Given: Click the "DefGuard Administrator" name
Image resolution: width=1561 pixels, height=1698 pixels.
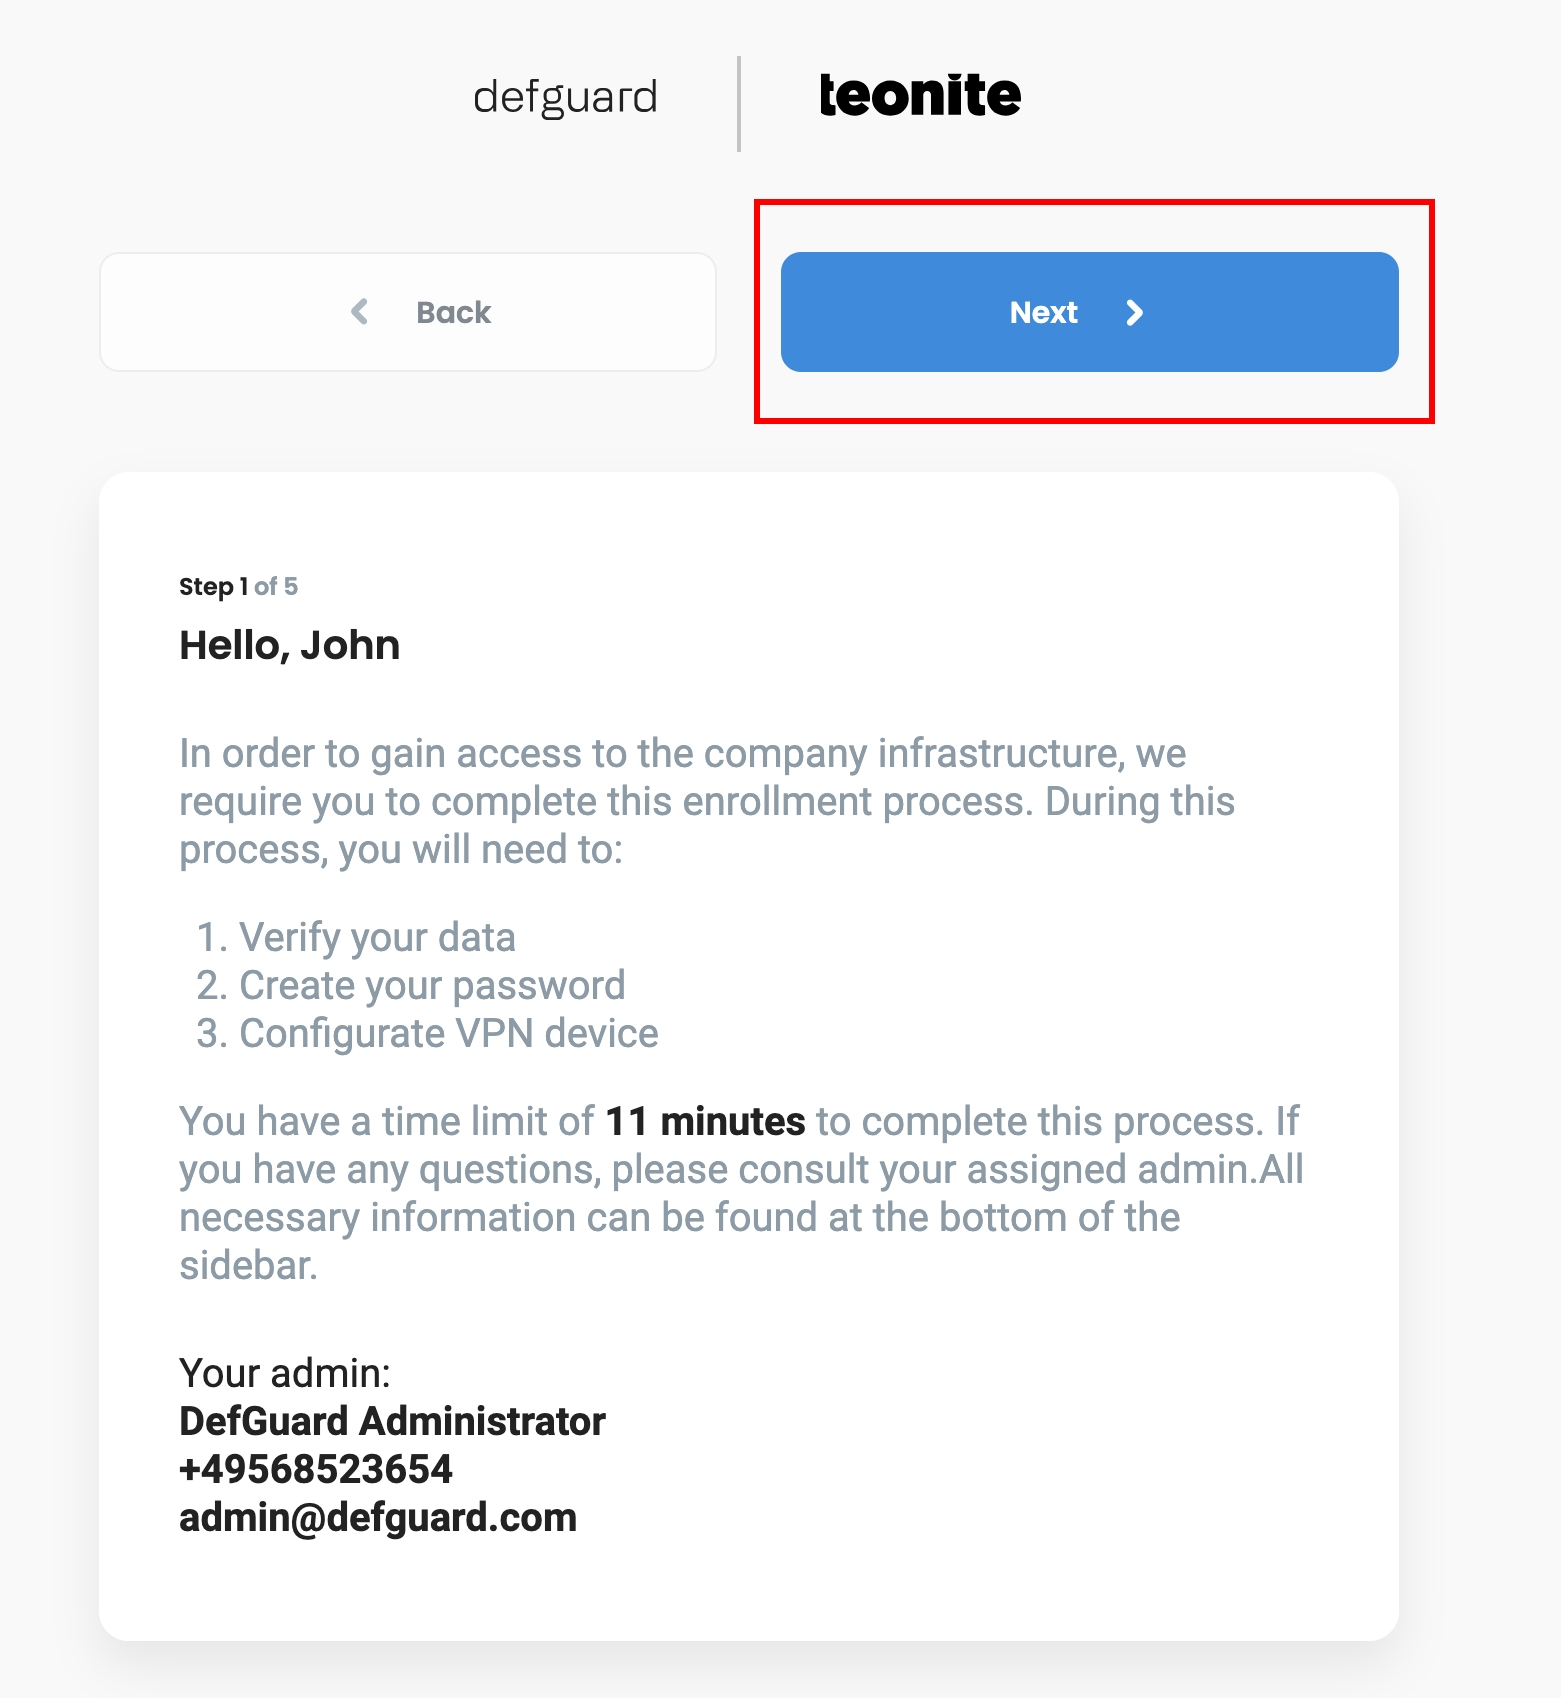Looking at the screenshot, I should pos(392,1421).
